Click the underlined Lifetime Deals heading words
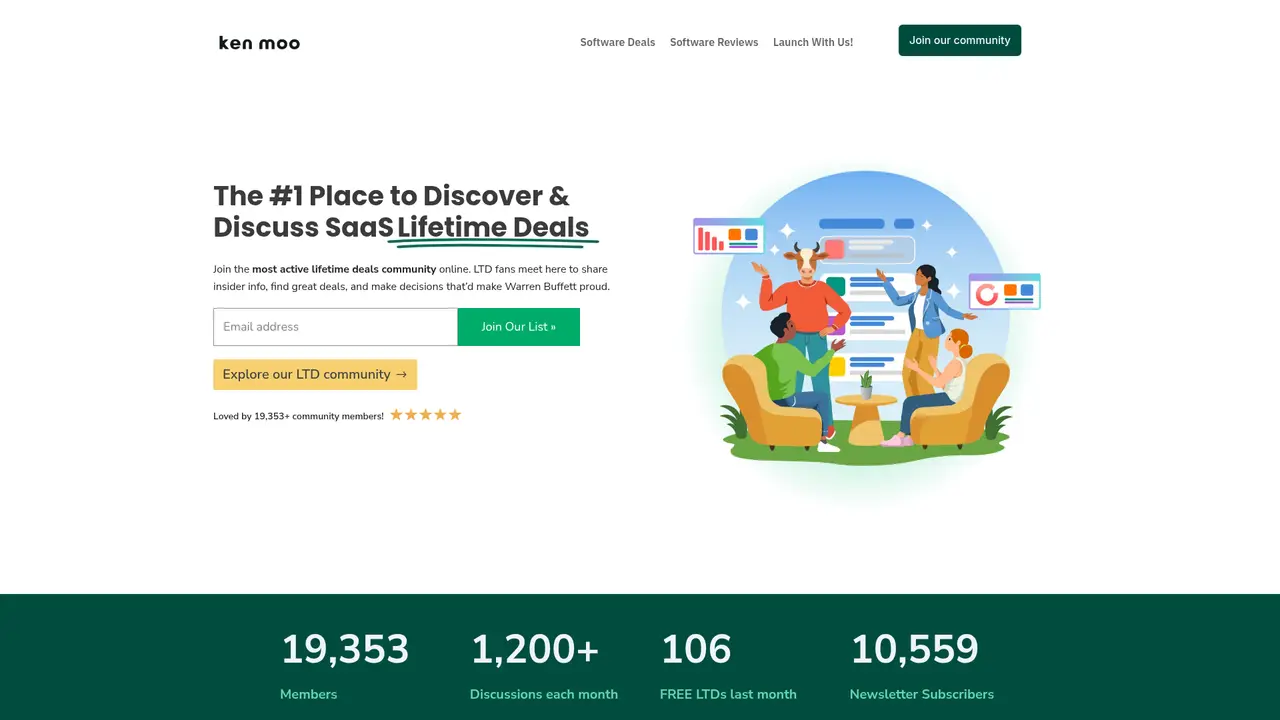This screenshot has height=720, width=1280. 493,228
